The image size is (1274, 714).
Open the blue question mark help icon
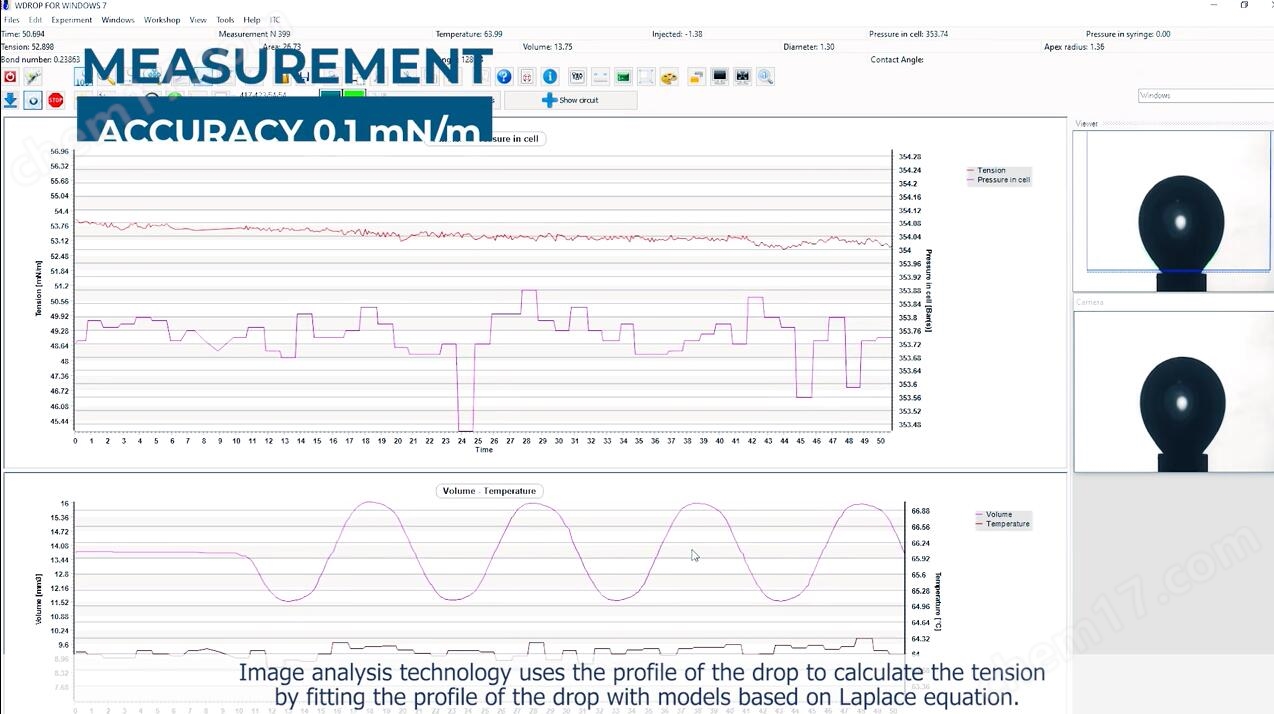pyautogui.click(x=504, y=77)
